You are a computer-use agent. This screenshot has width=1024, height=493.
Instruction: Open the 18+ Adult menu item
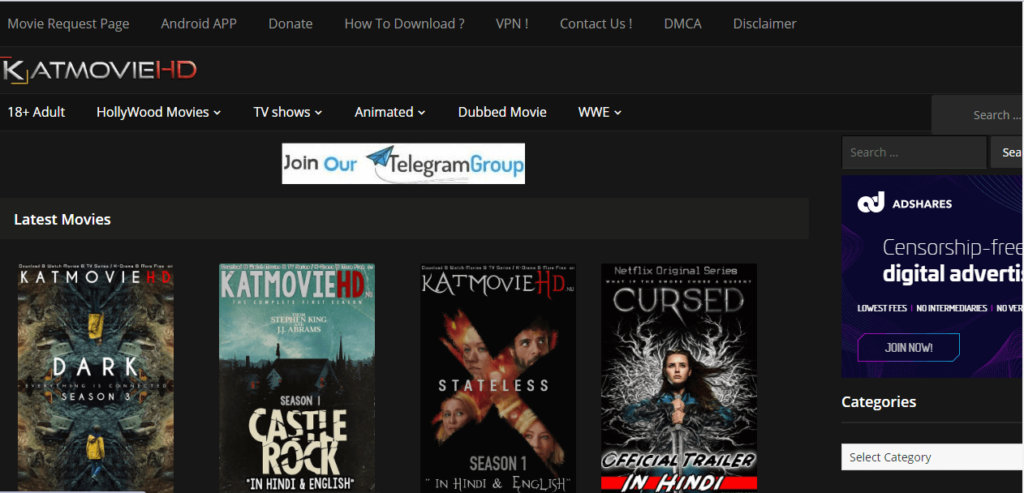(36, 112)
